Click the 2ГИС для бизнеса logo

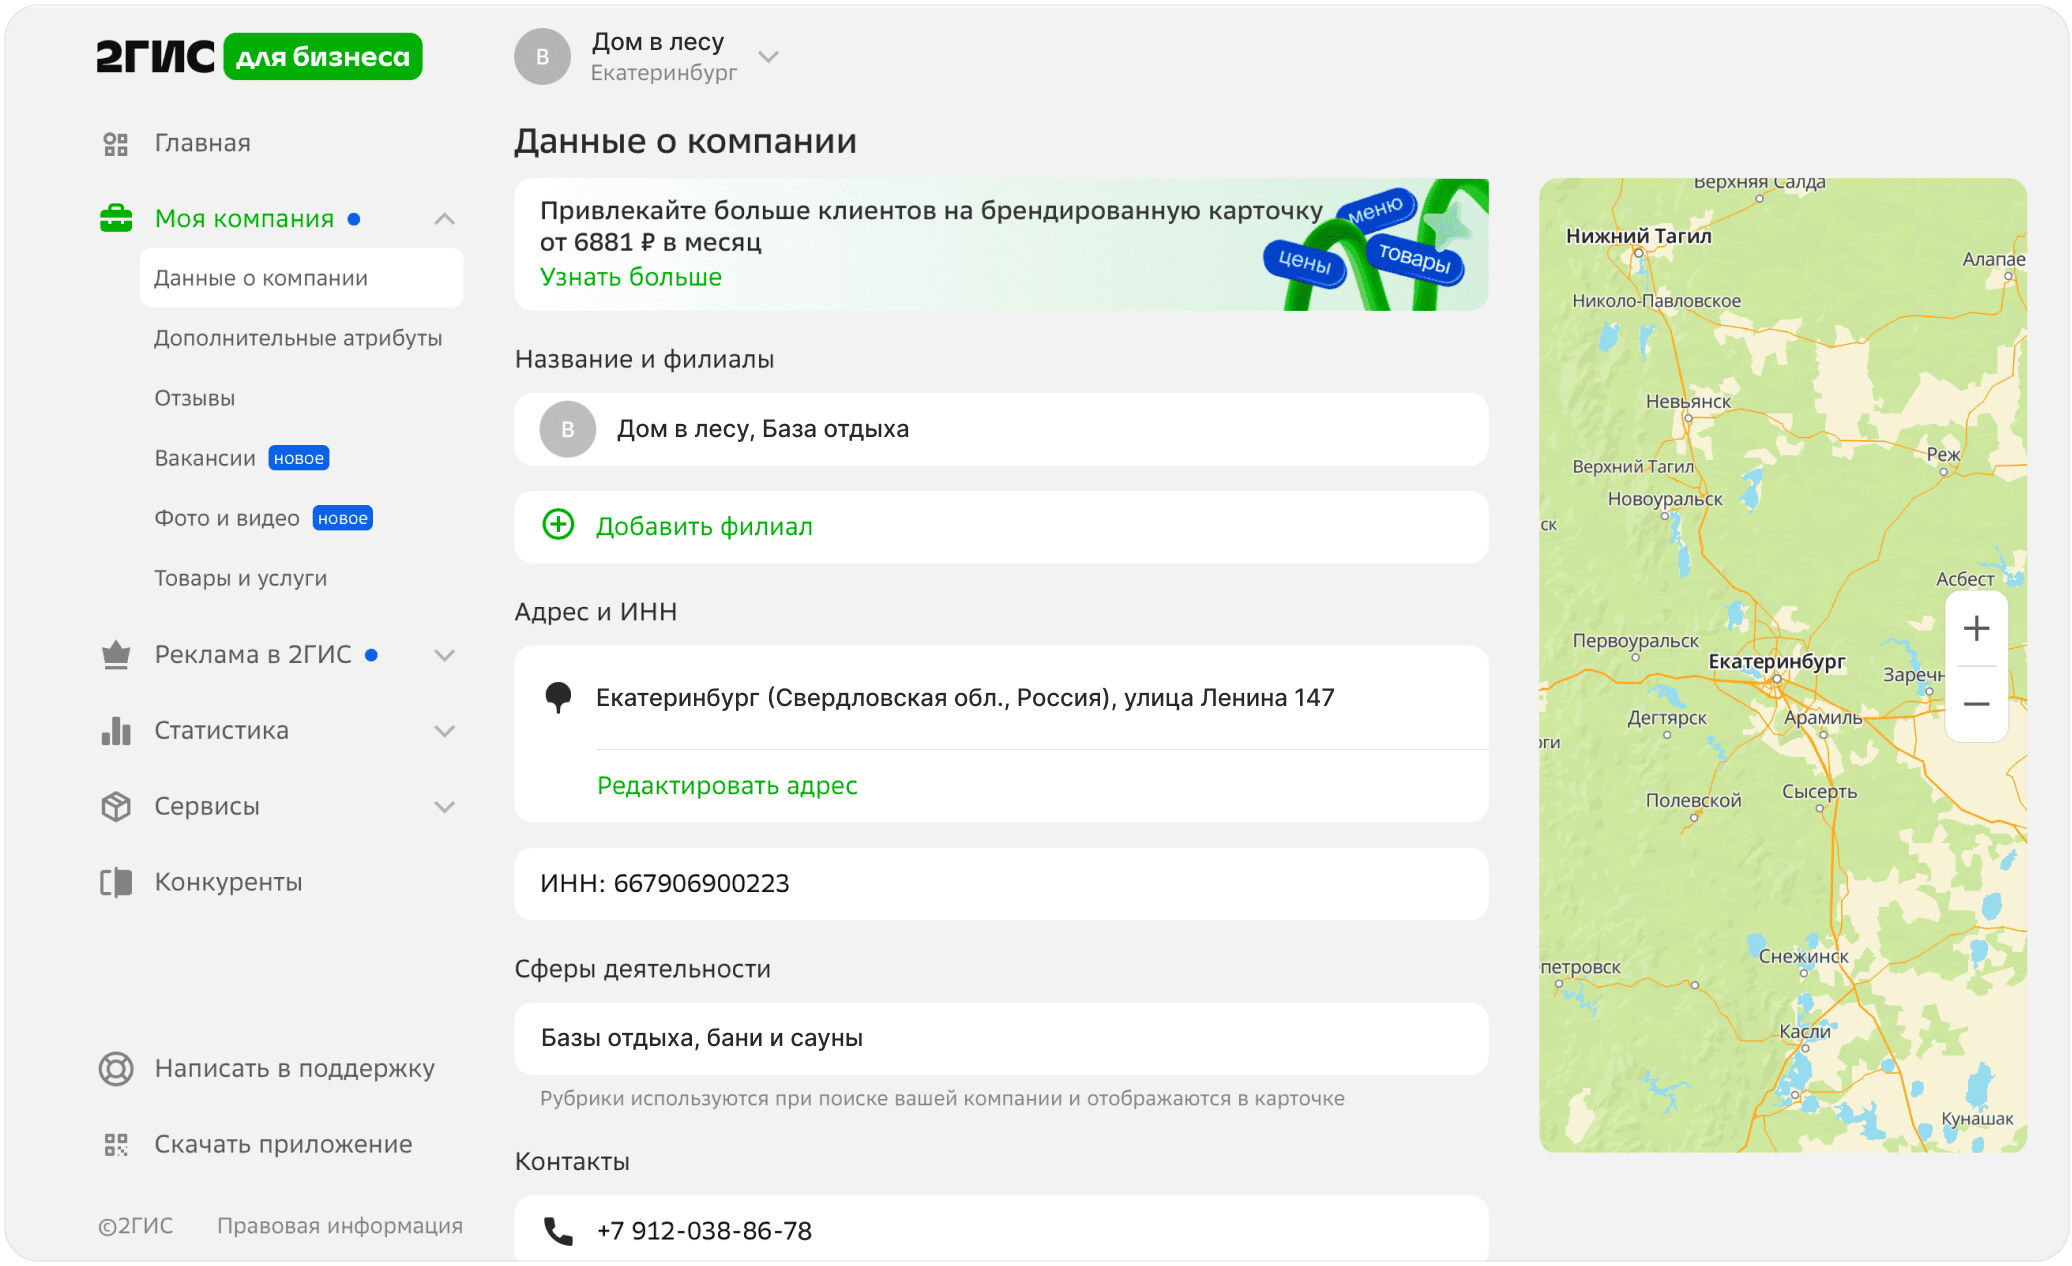coord(259,57)
